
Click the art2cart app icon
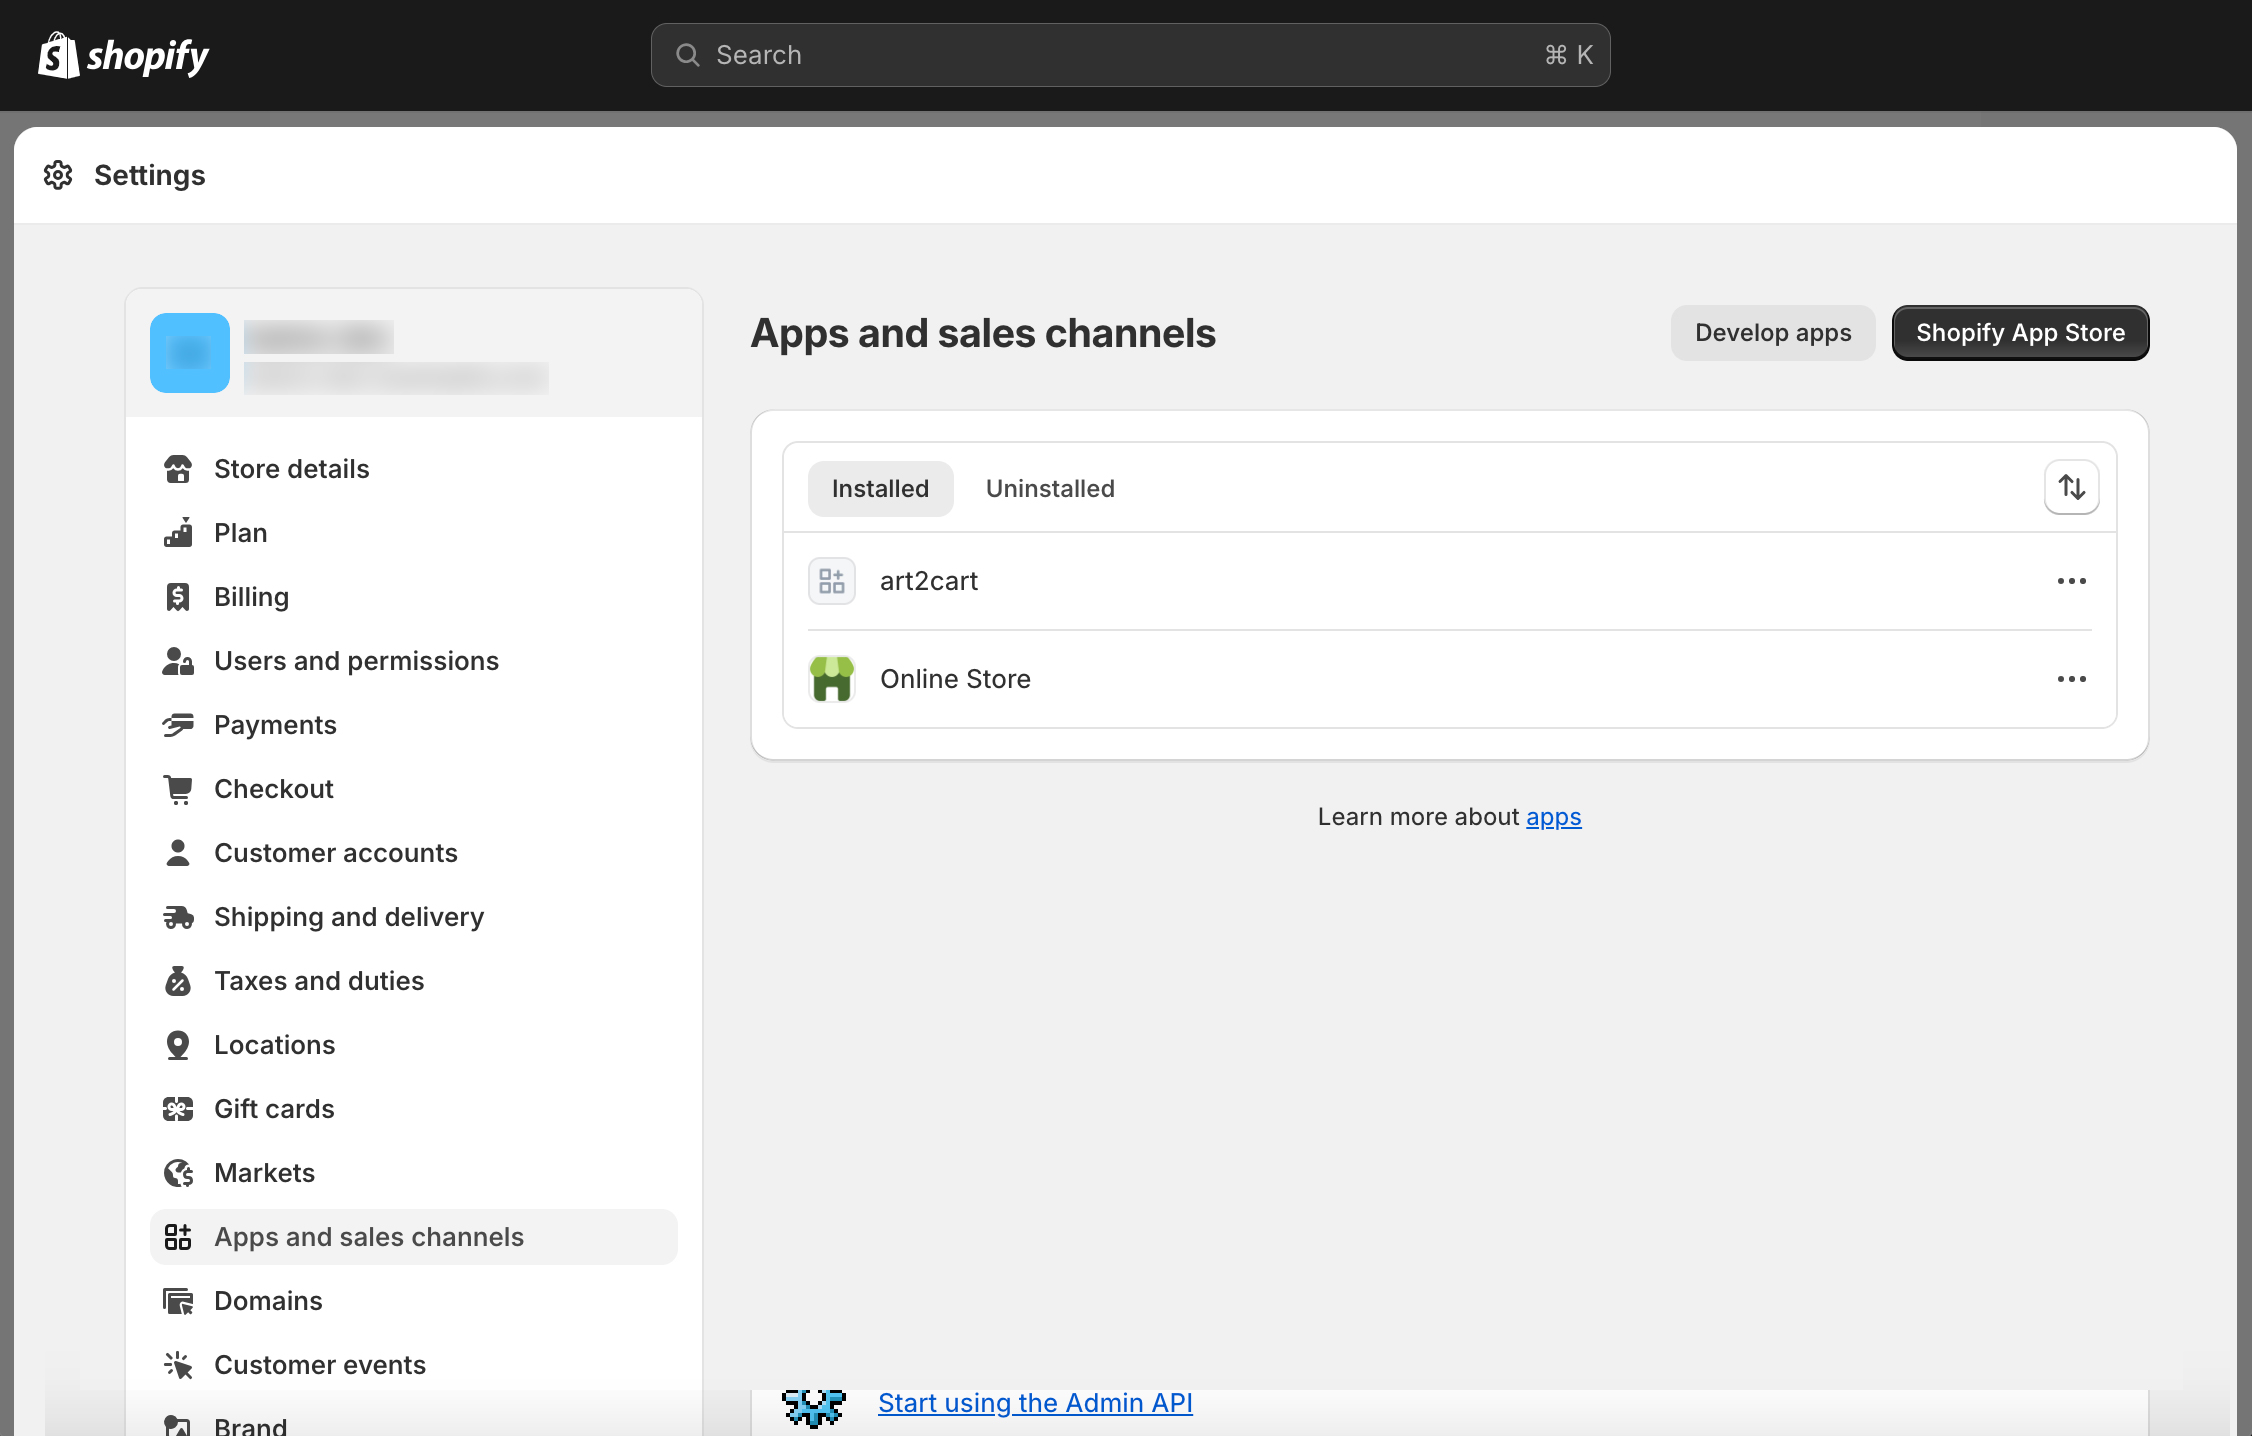pos(831,581)
